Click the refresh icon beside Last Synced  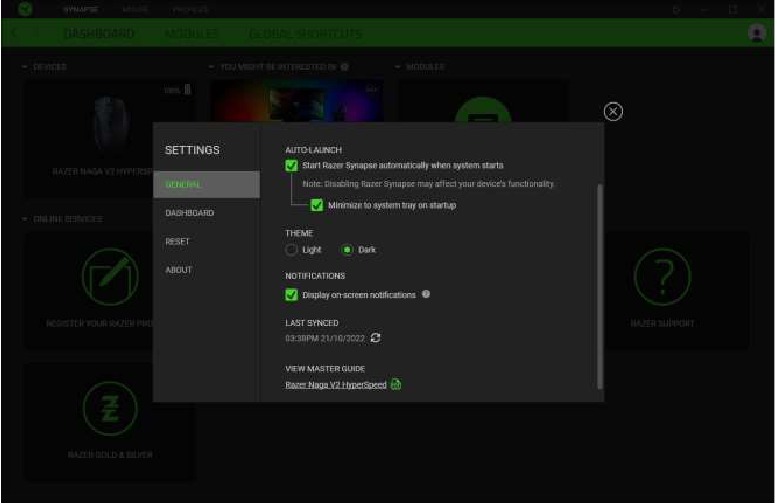[376, 338]
